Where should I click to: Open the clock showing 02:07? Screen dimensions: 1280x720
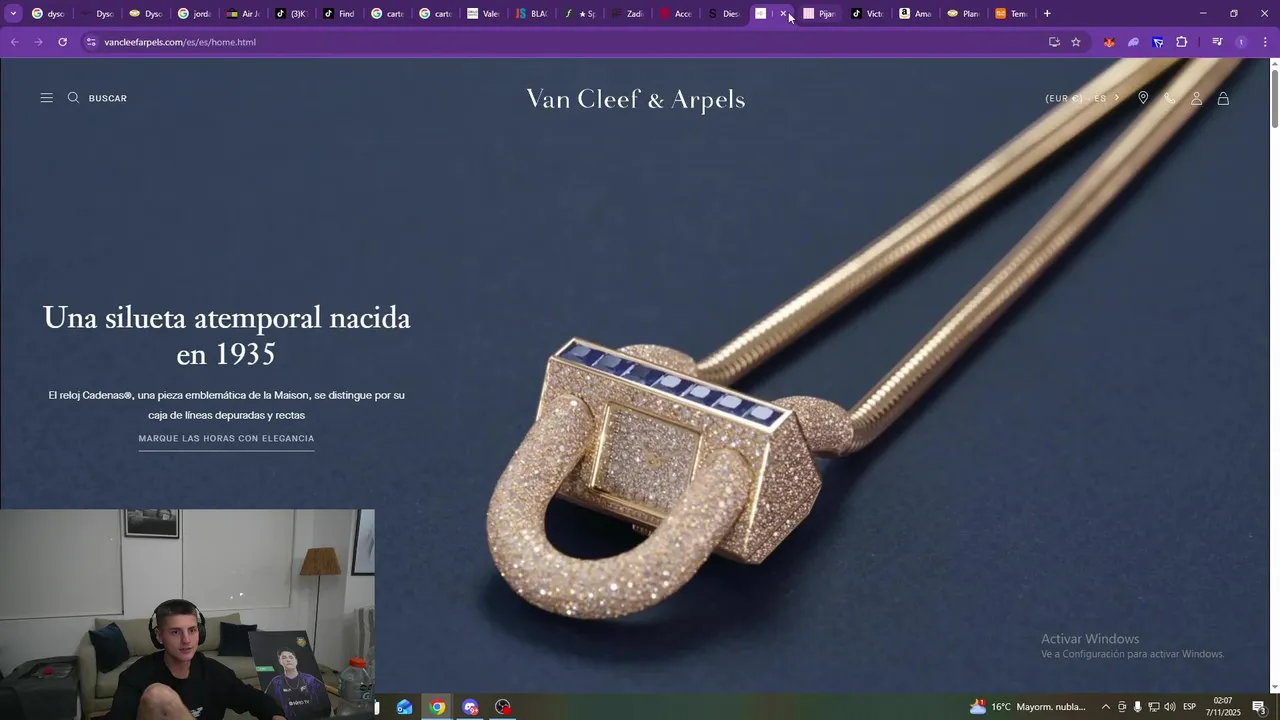(x=1222, y=707)
